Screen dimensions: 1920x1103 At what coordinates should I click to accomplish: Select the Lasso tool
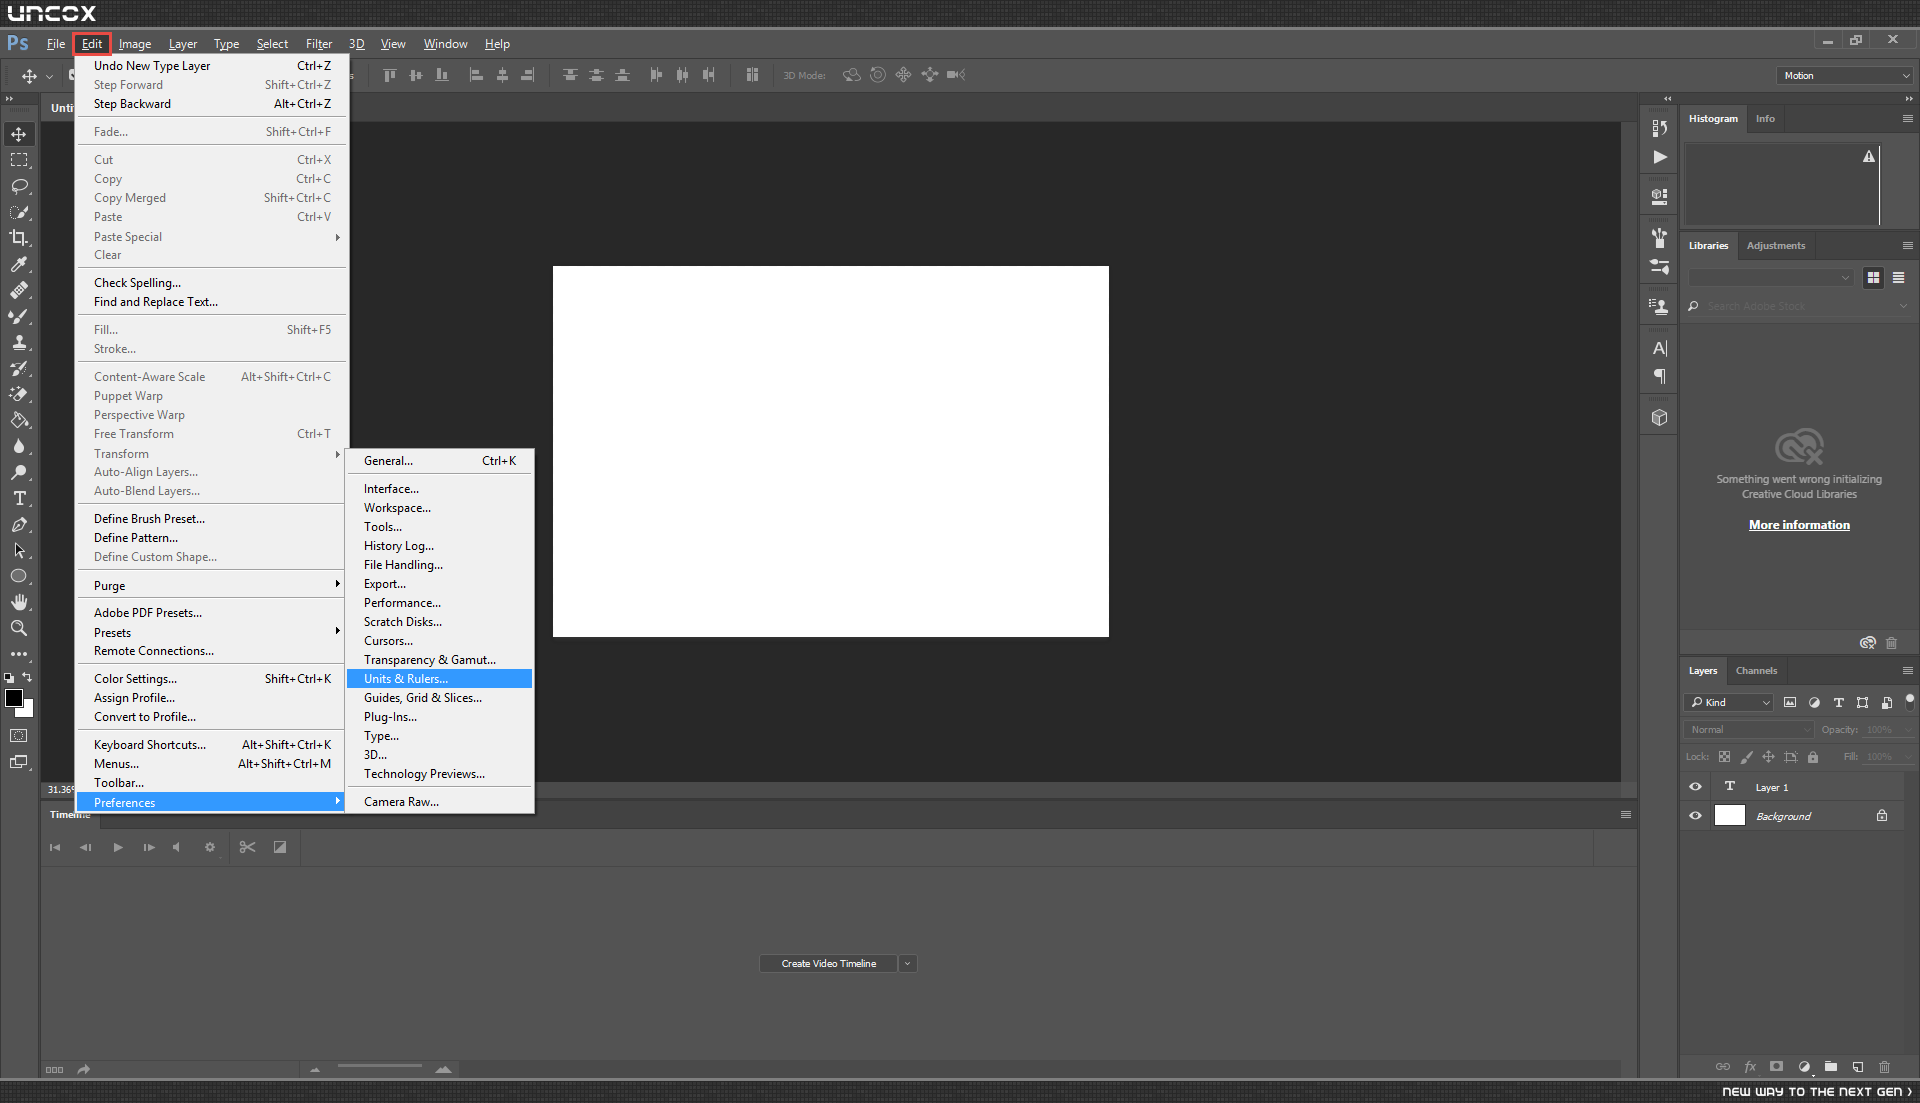[19, 186]
